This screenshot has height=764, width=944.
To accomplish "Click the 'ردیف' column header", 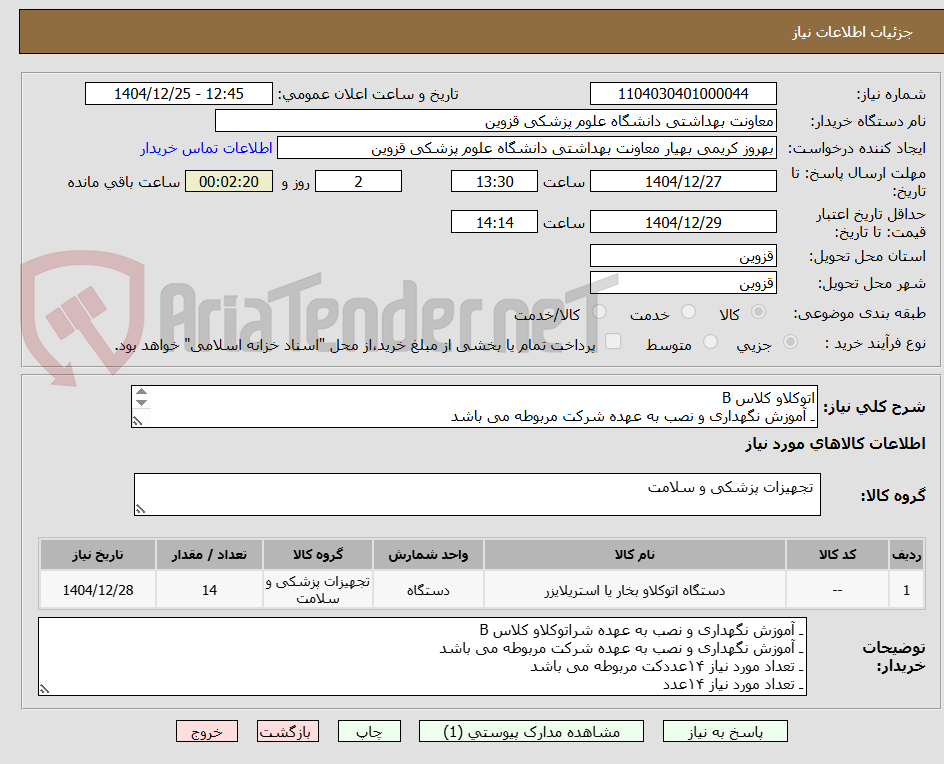I will point(907,554).
